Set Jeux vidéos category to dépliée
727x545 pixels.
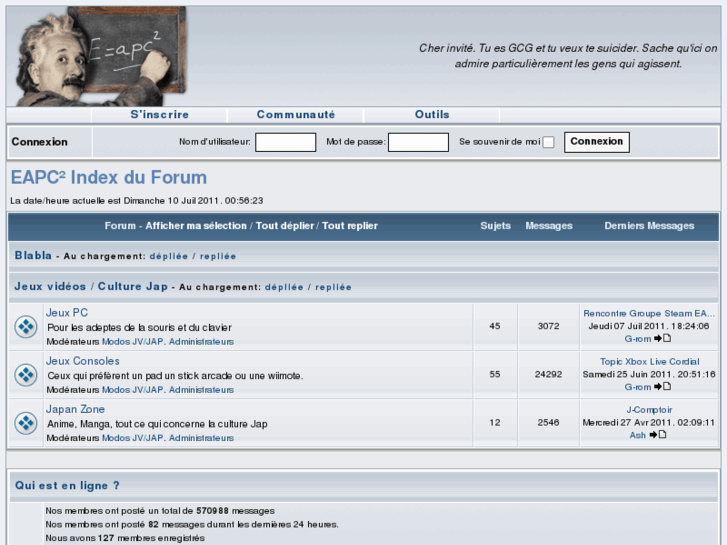(284, 287)
